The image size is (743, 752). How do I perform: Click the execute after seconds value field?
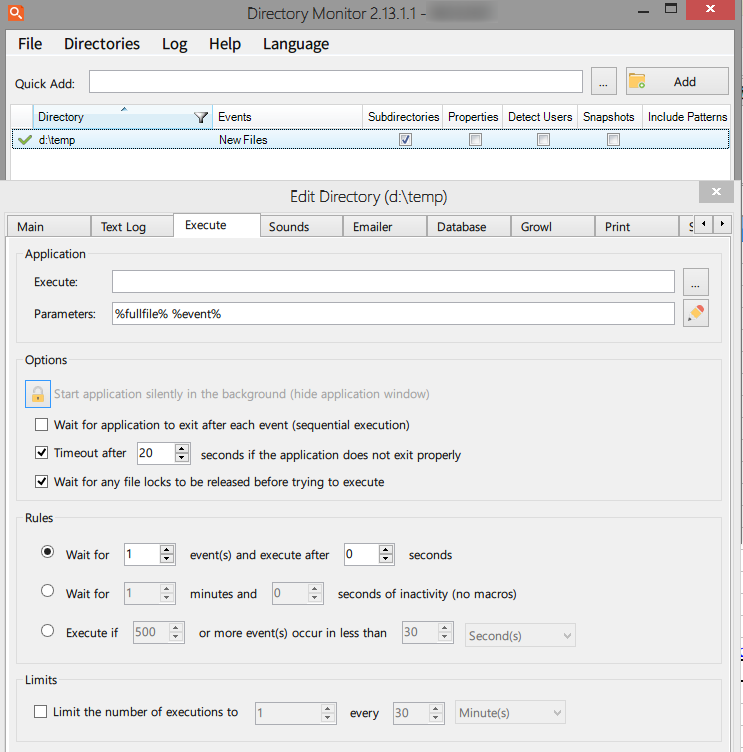tap(362, 554)
